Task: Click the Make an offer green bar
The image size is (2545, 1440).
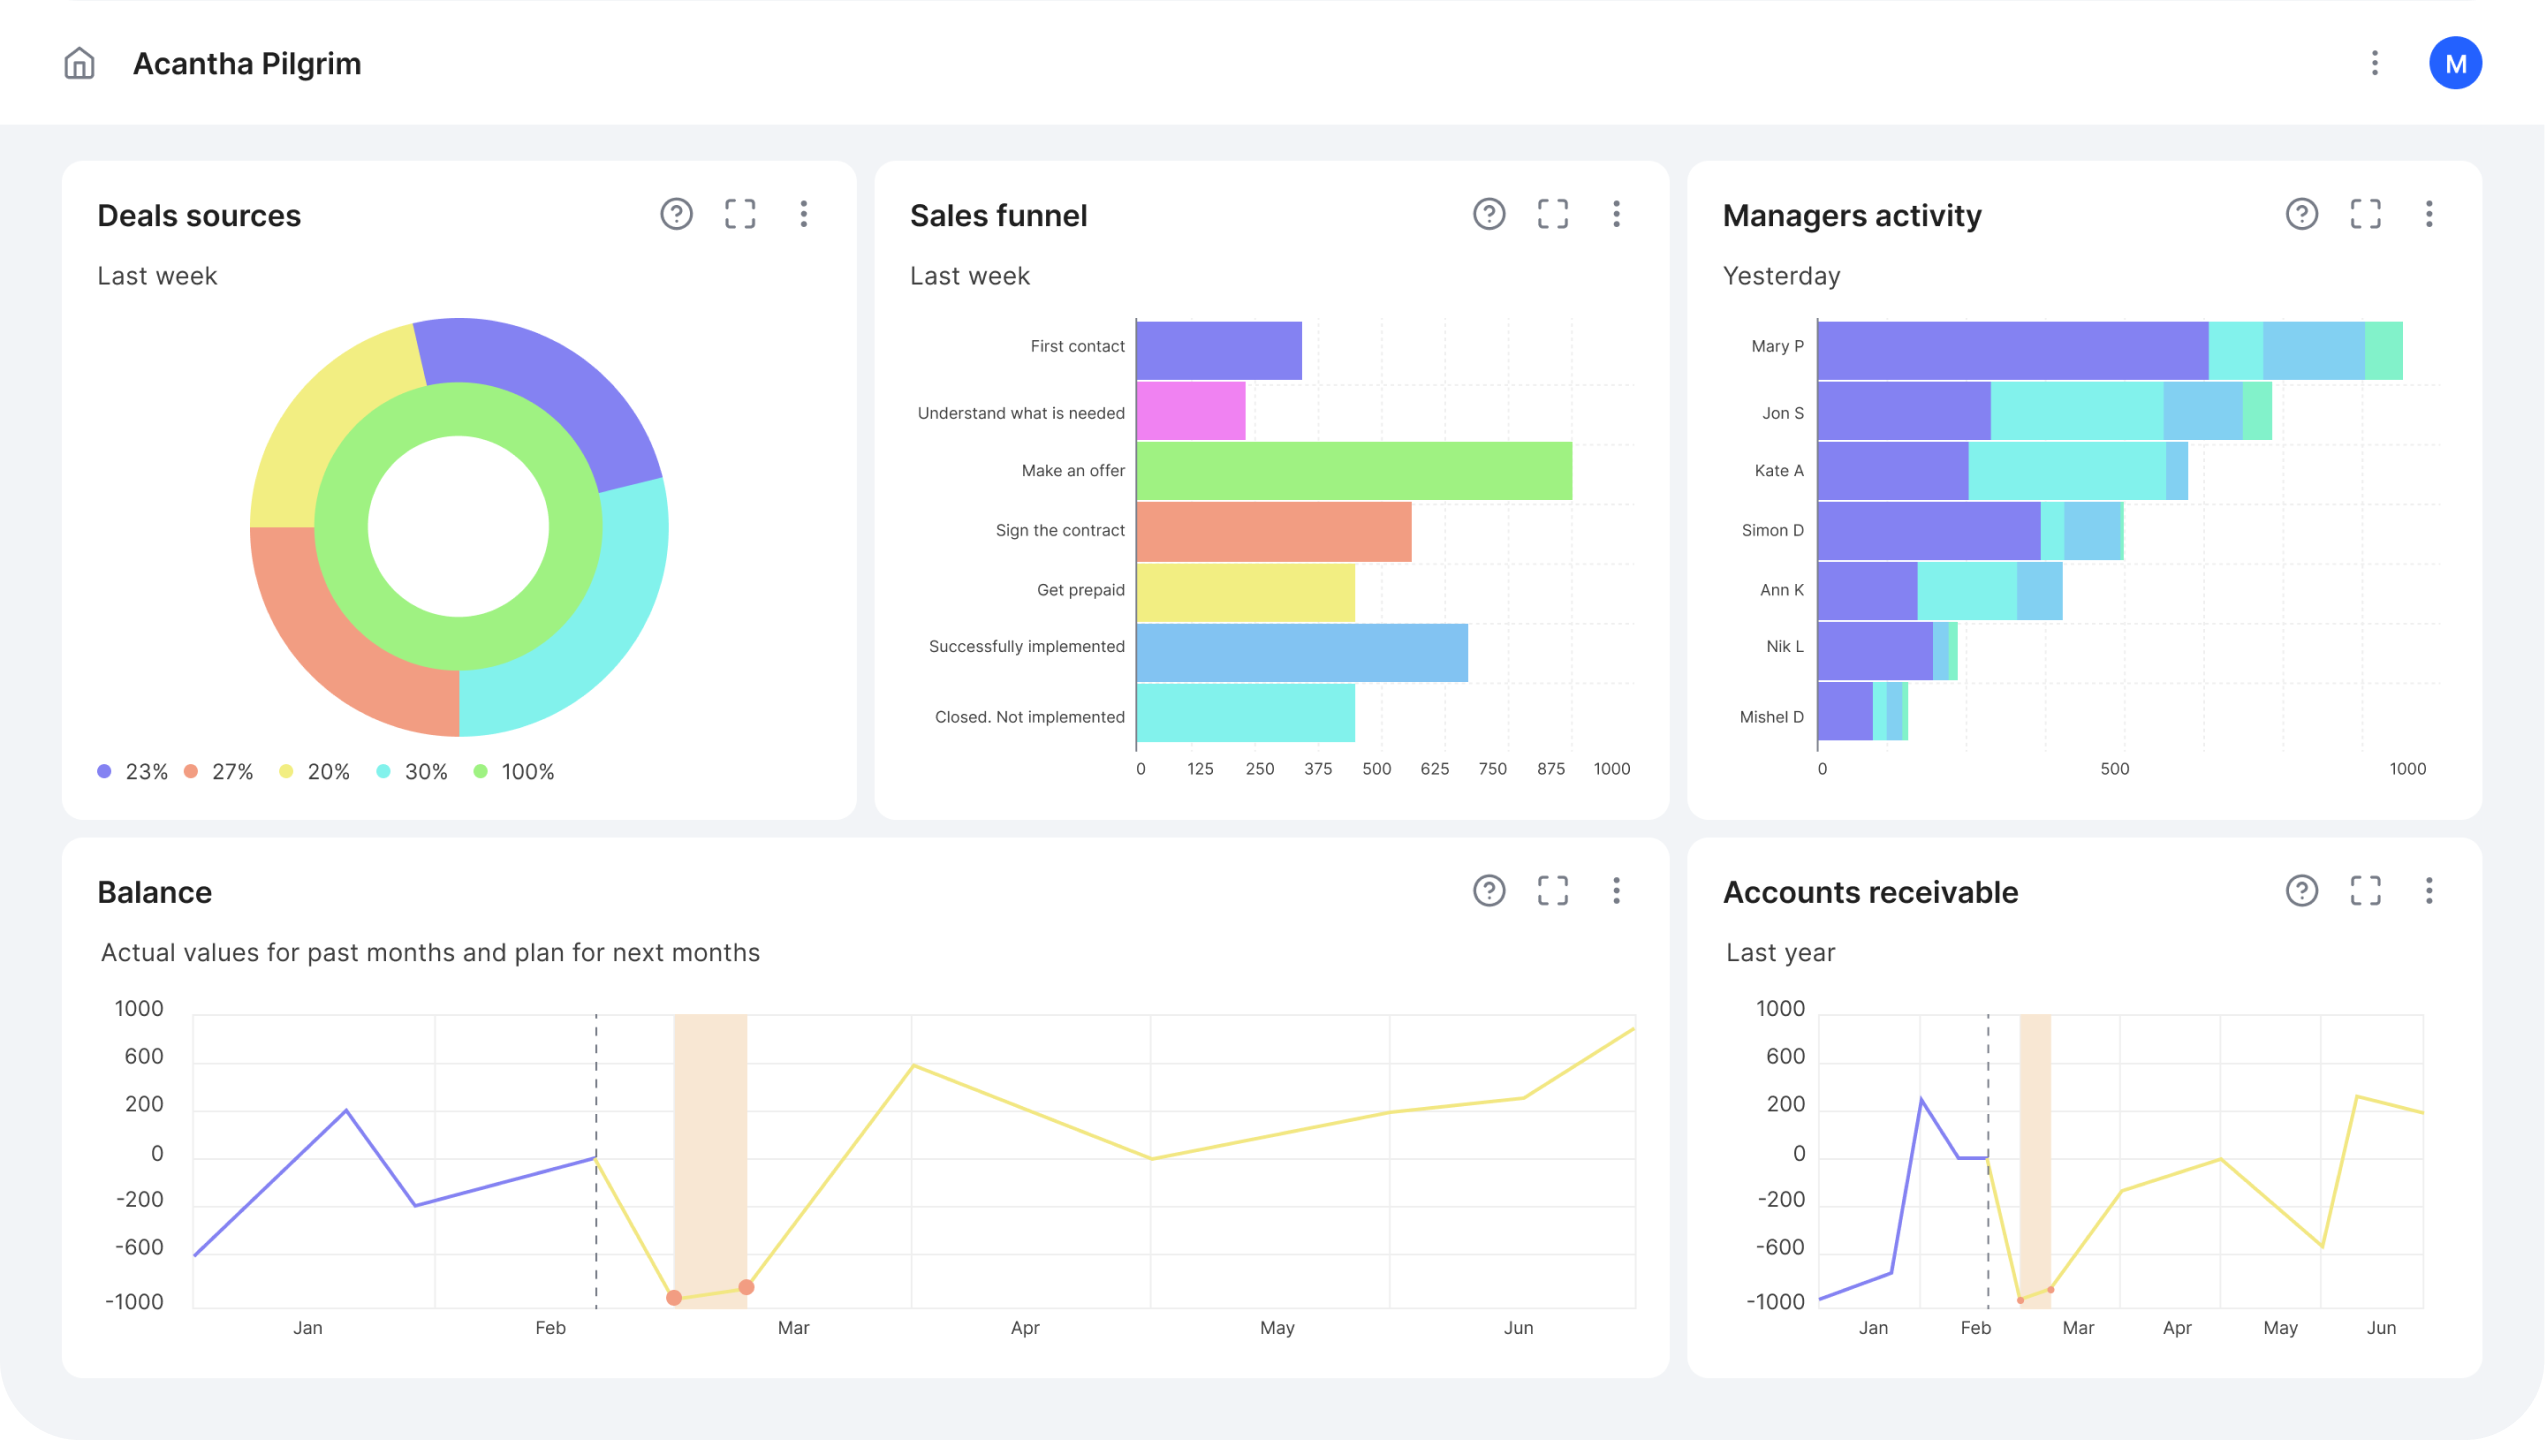Action: [1353, 471]
